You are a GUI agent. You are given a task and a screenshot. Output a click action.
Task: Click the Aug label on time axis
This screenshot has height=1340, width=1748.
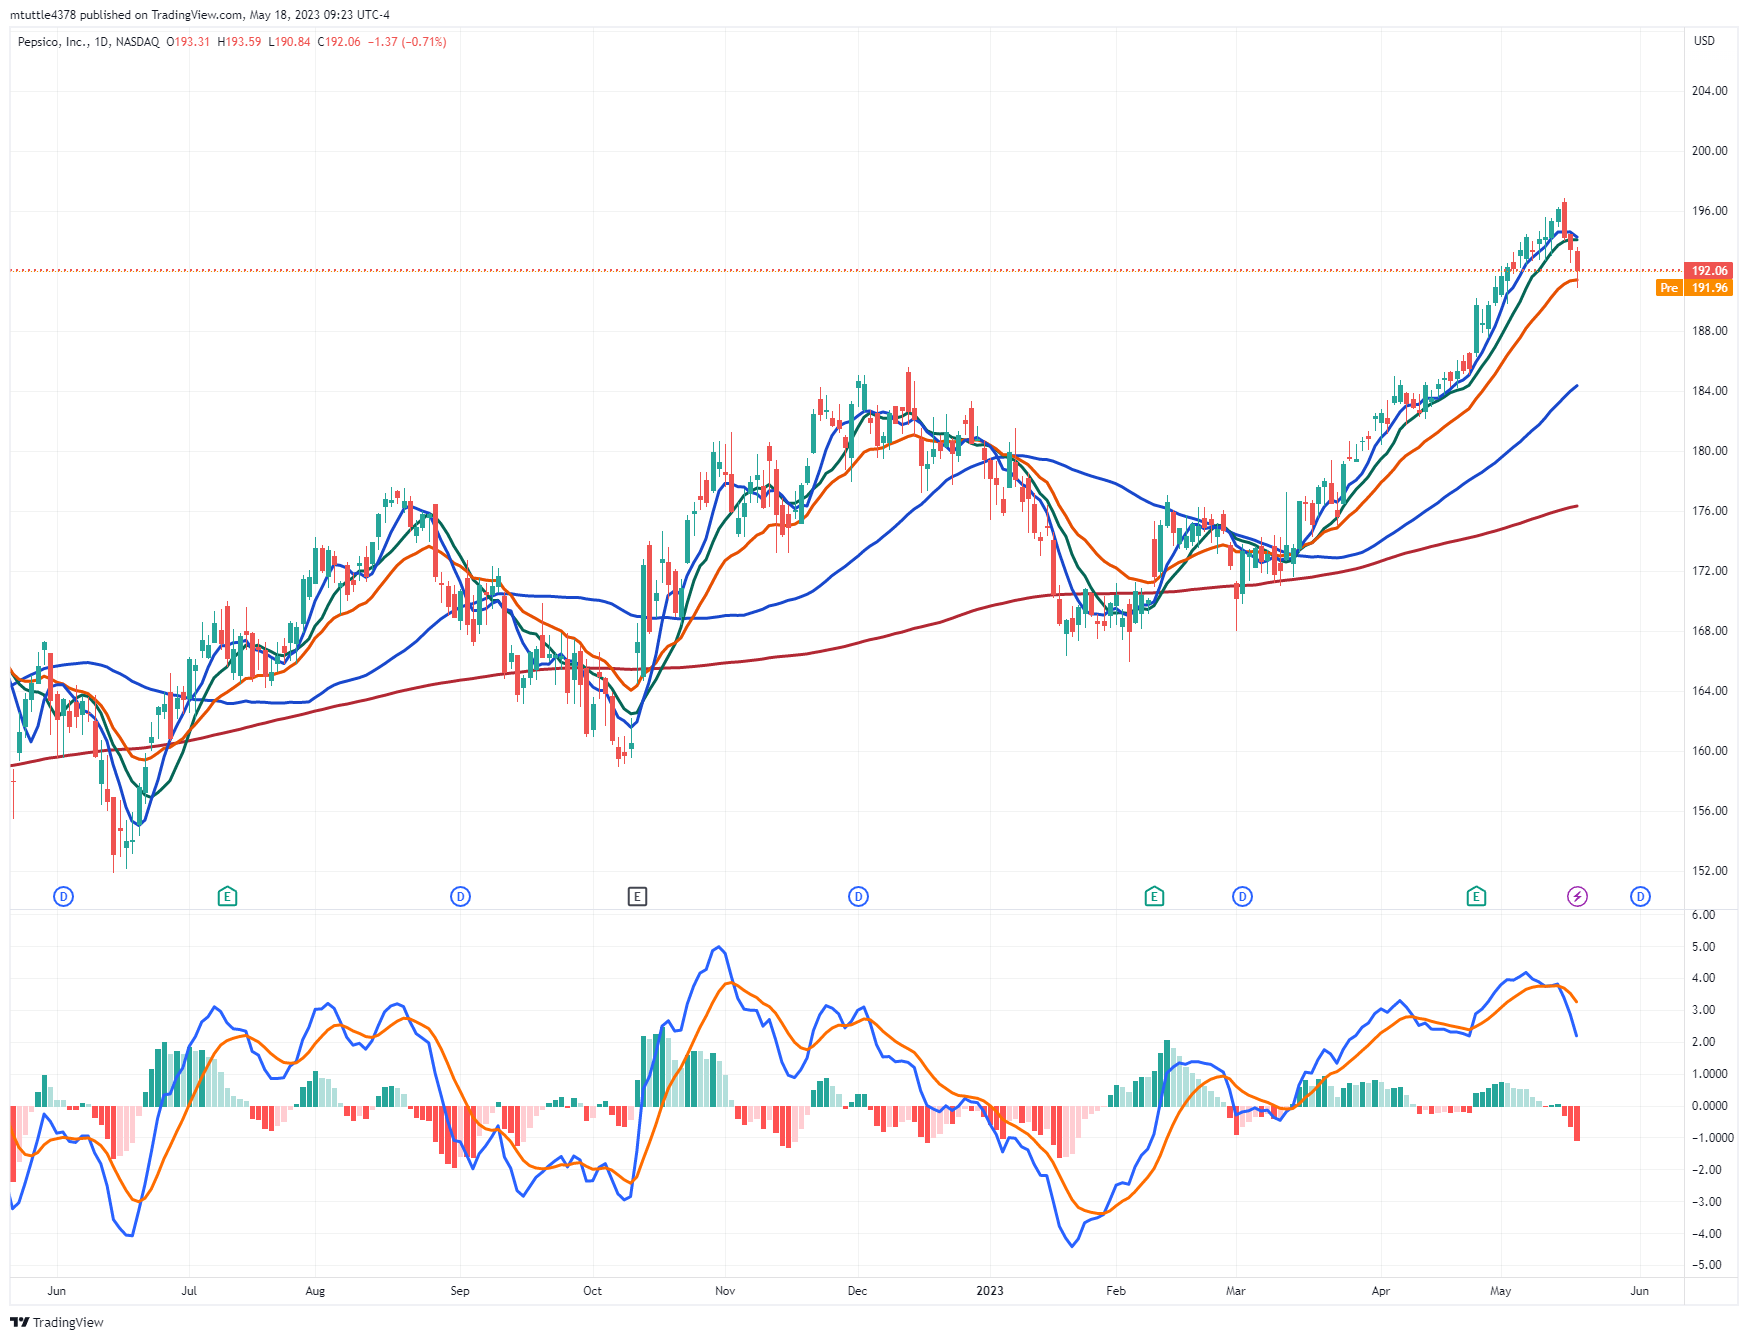[x=315, y=1291]
